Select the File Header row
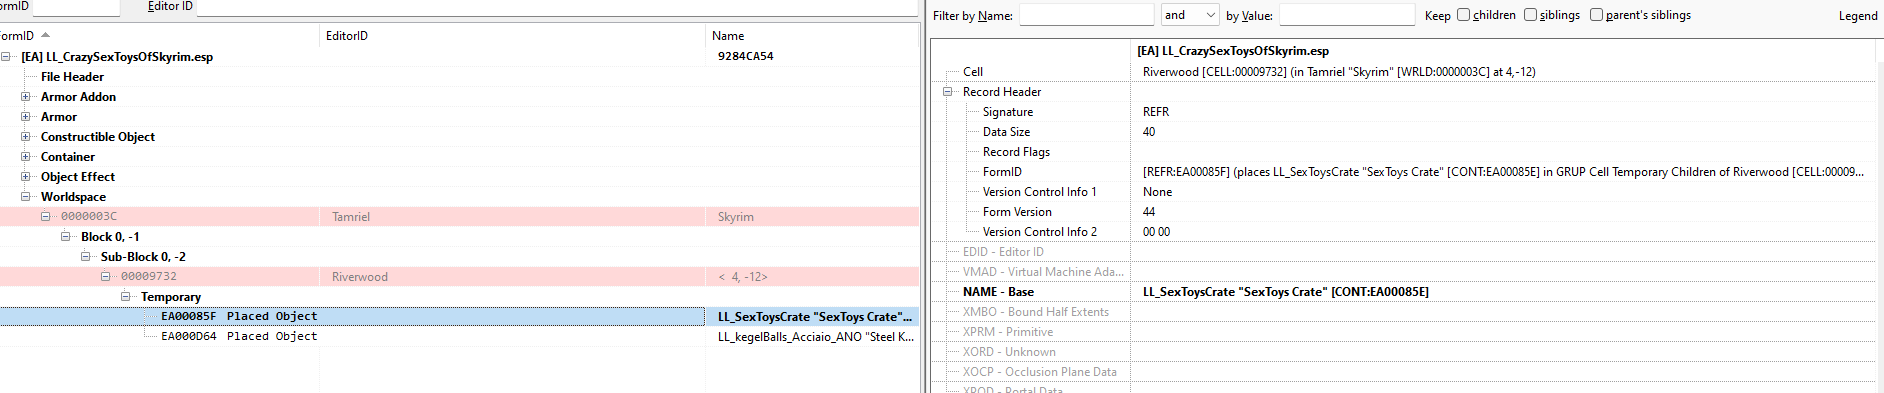 tap(459, 77)
